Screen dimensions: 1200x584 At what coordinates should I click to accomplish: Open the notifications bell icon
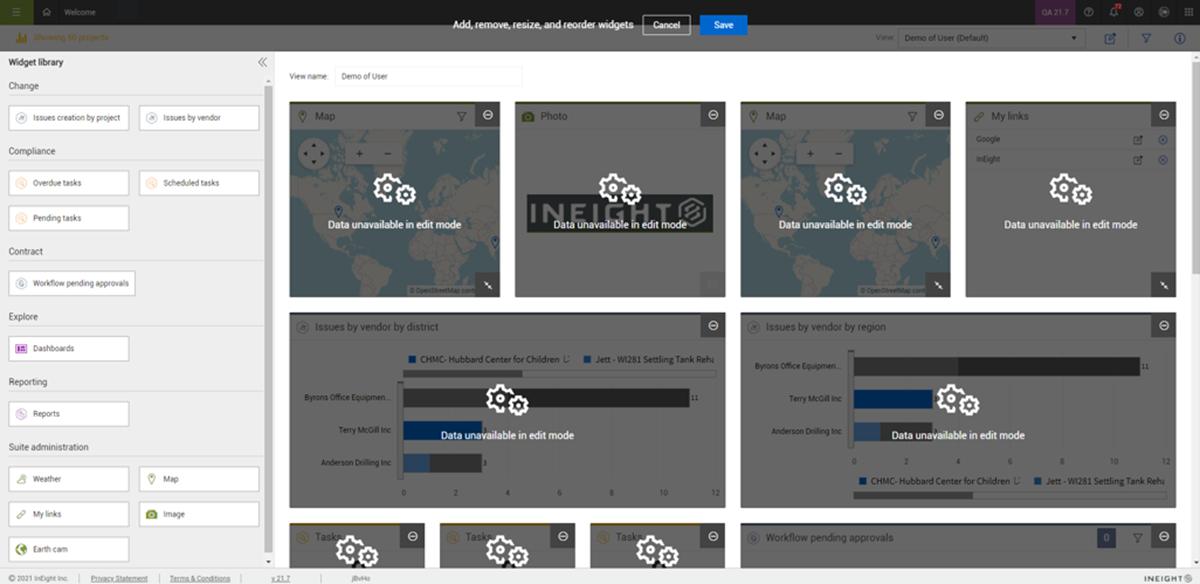pyautogui.click(x=1114, y=12)
